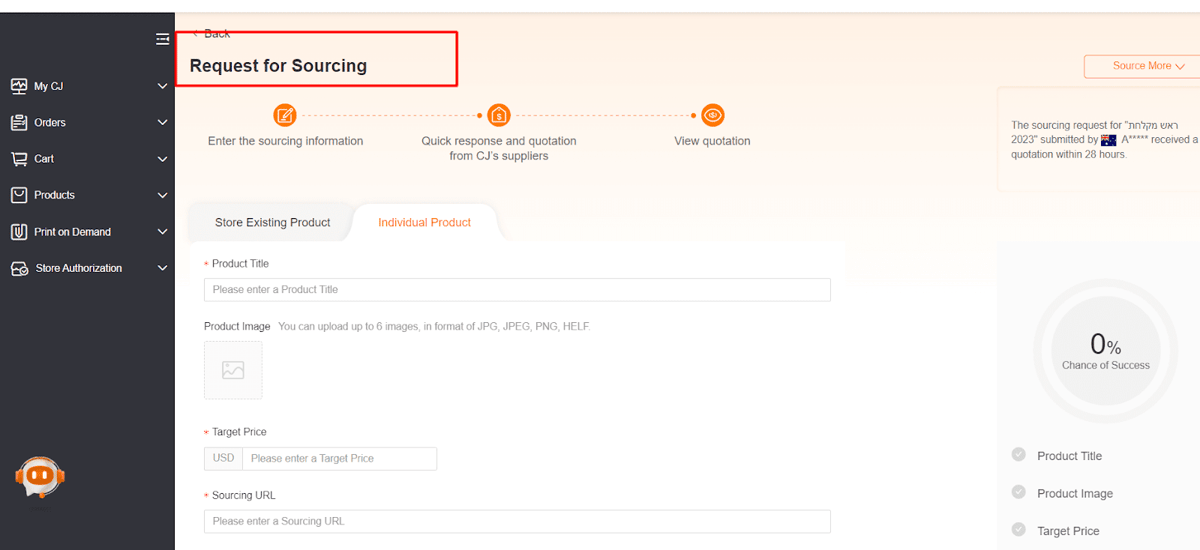Expand the Orders menu chevron

click(162, 122)
